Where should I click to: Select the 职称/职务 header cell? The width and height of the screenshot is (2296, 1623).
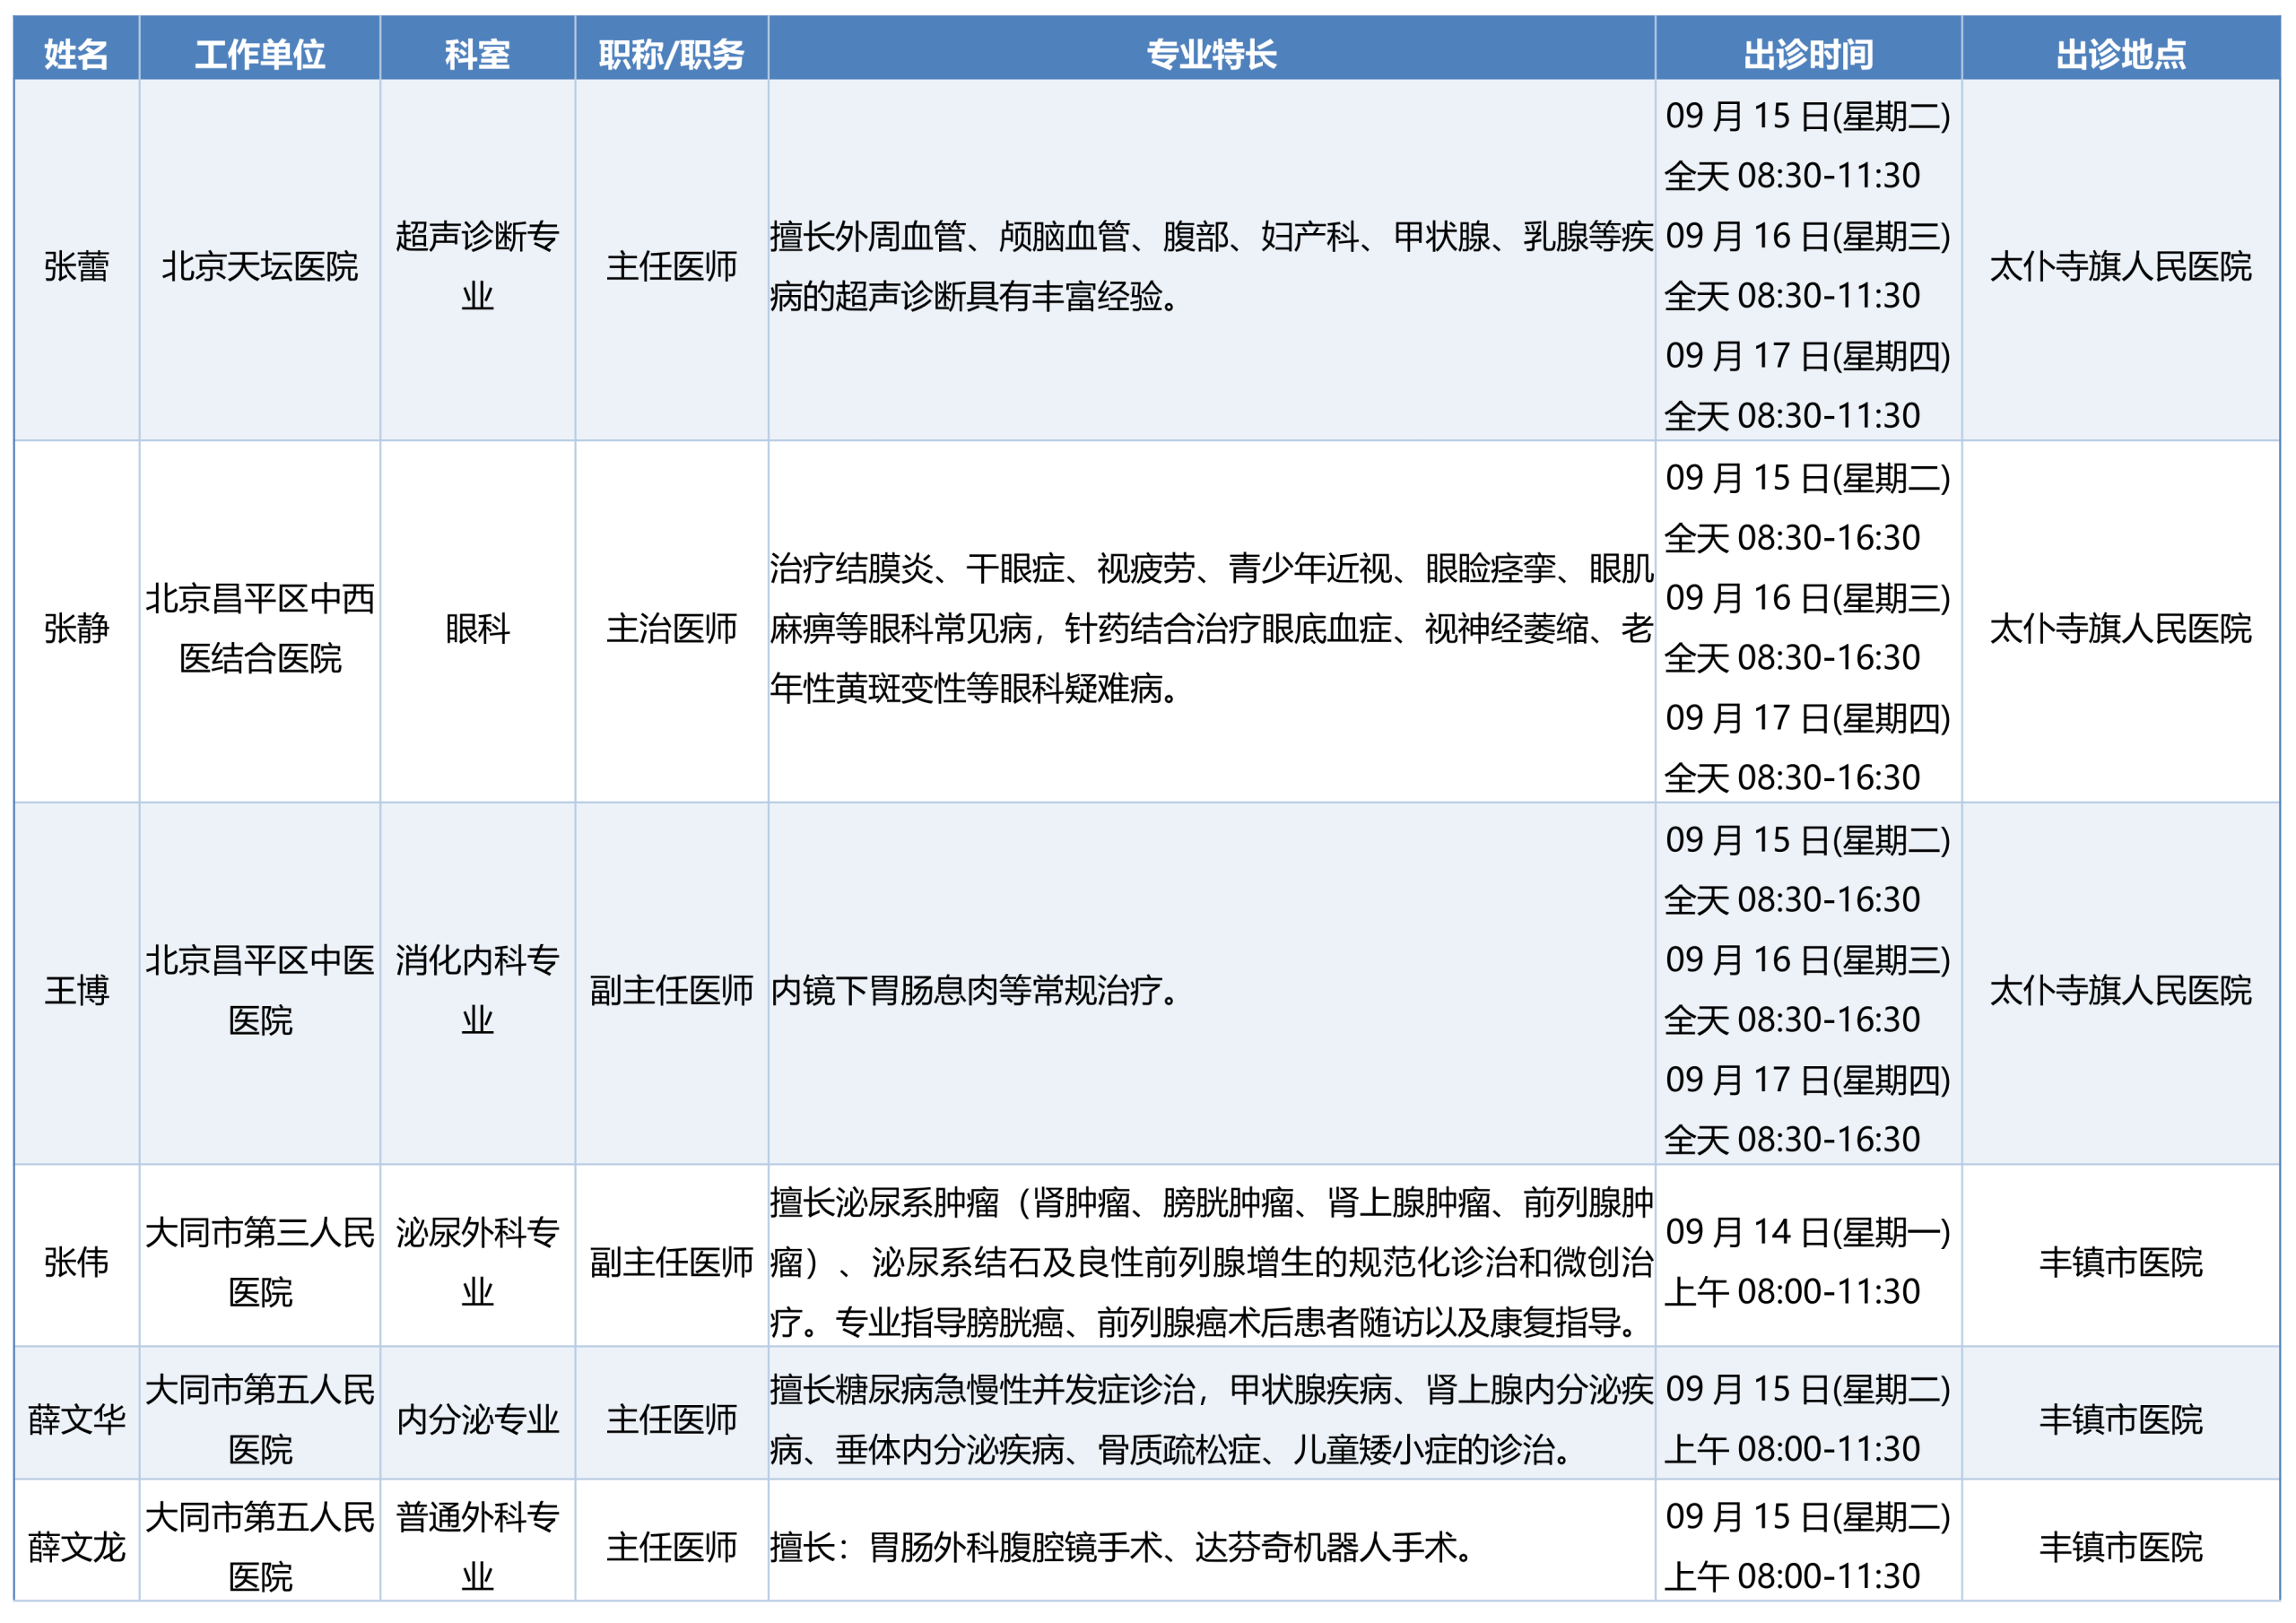[x=671, y=53]
